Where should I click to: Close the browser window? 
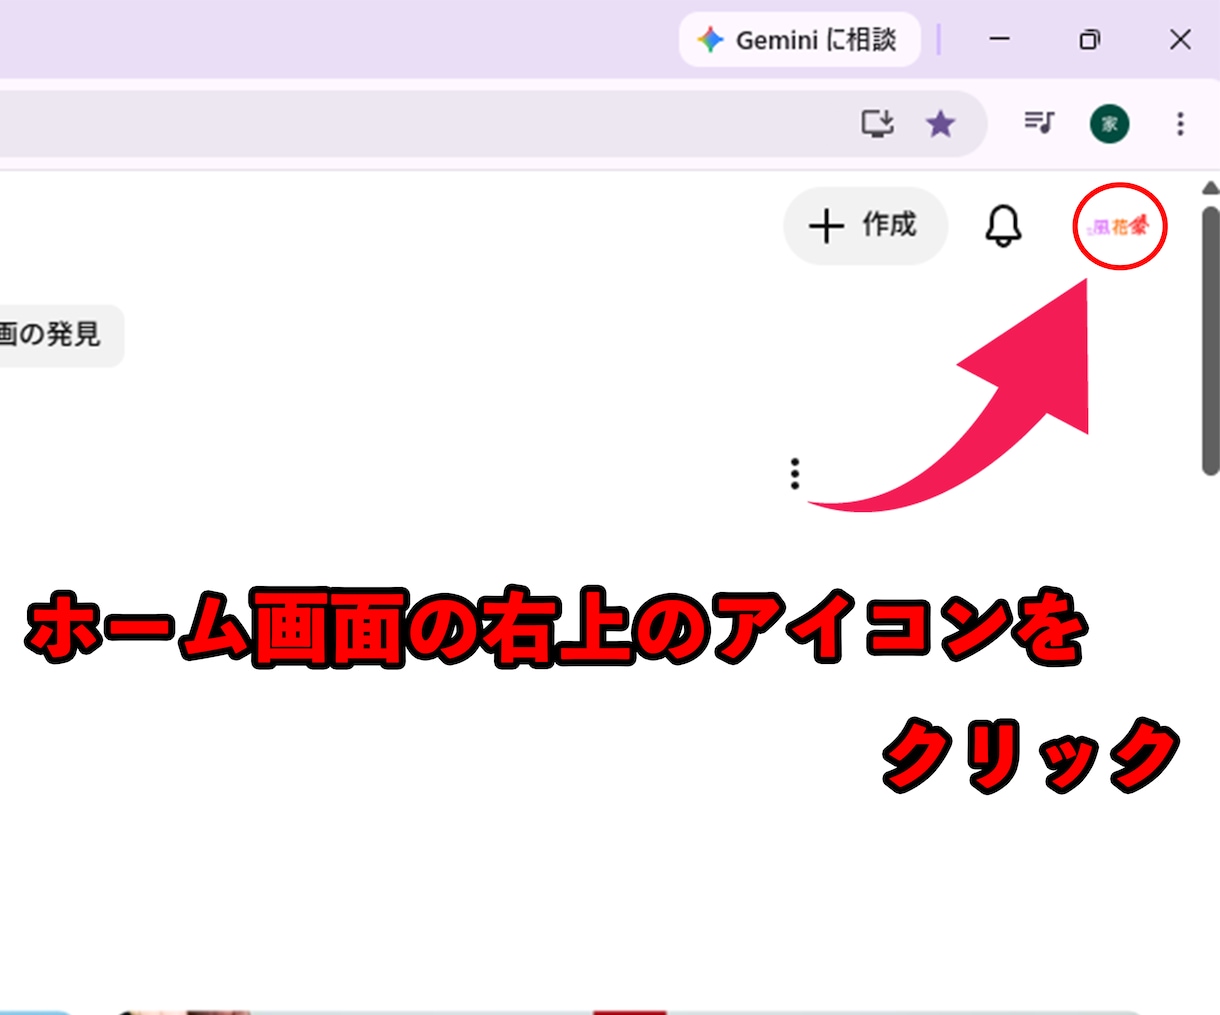tap(1180, 39)
